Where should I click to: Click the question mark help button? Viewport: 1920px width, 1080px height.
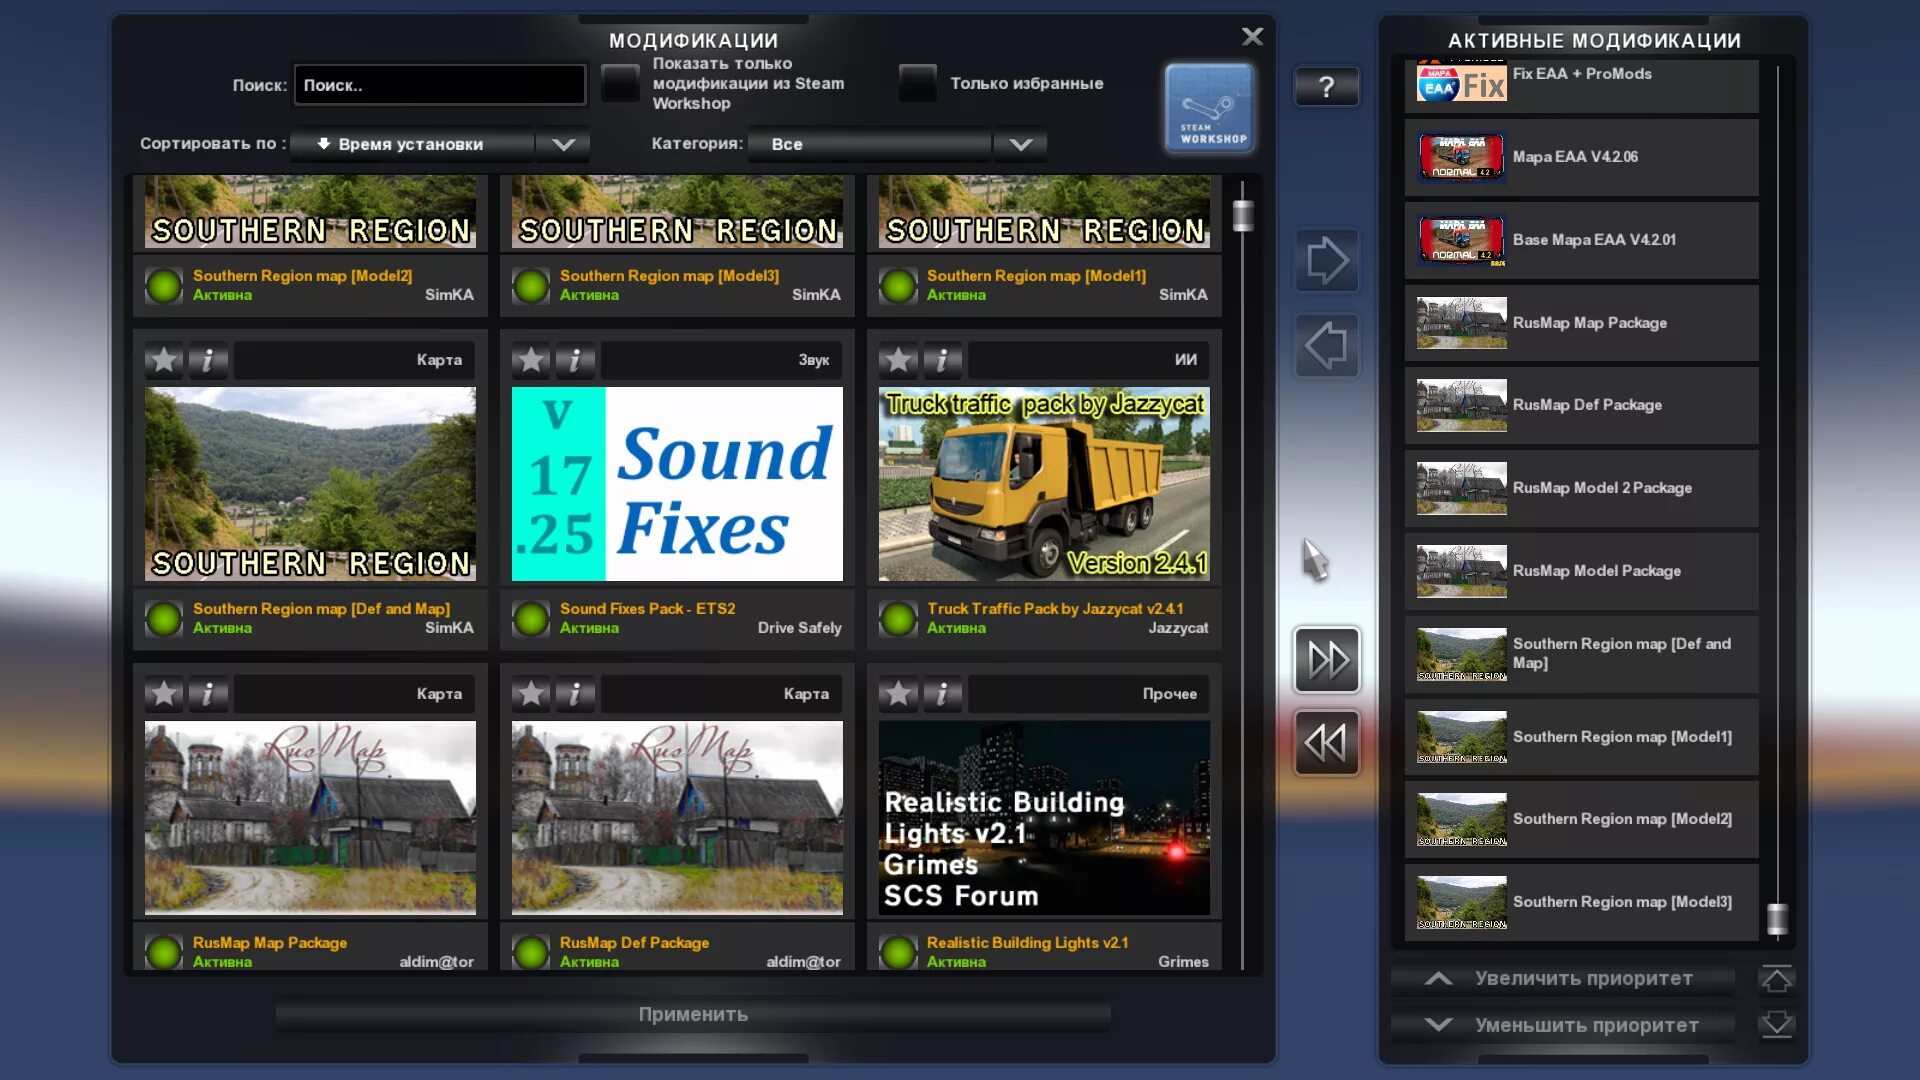[x=1326, y=87]
